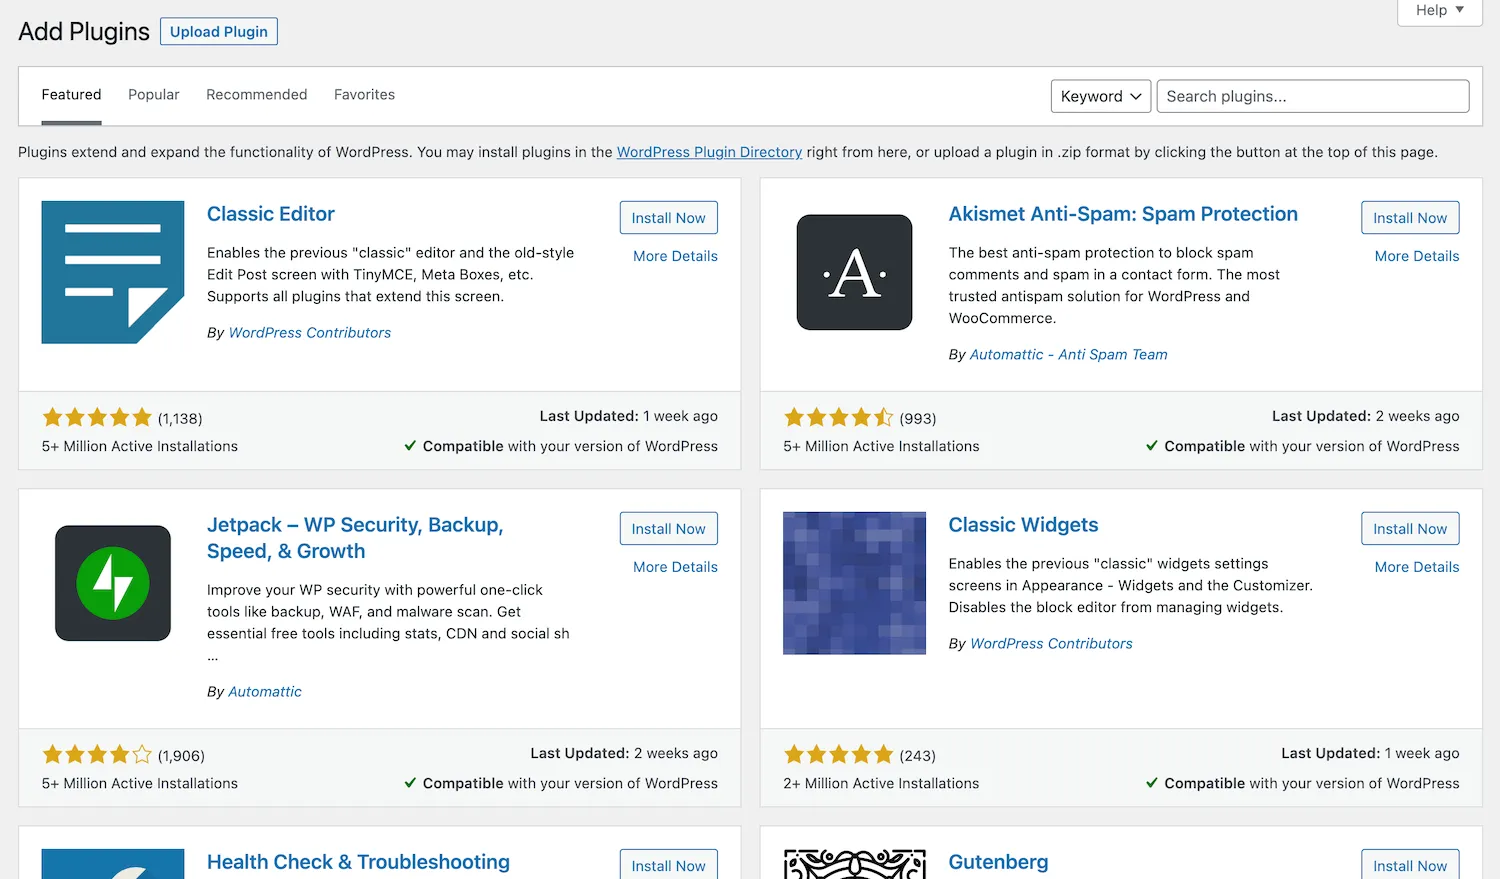The width and height of the screenshot is (1500, 879).
Task: Open WordPress Contributors author link under Classic Editor
Action: [310, 333]
